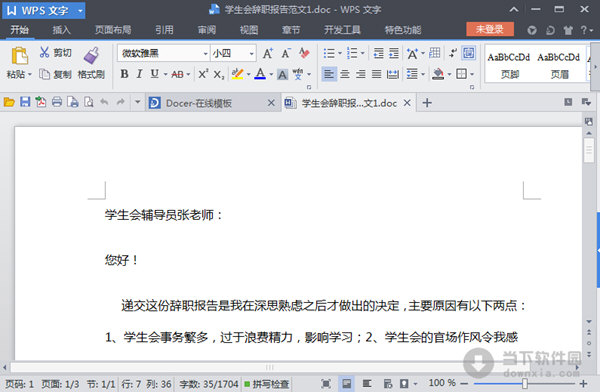Click the Copy (复制) button
The image size is (600, 392).
click(x=55, y=74)
